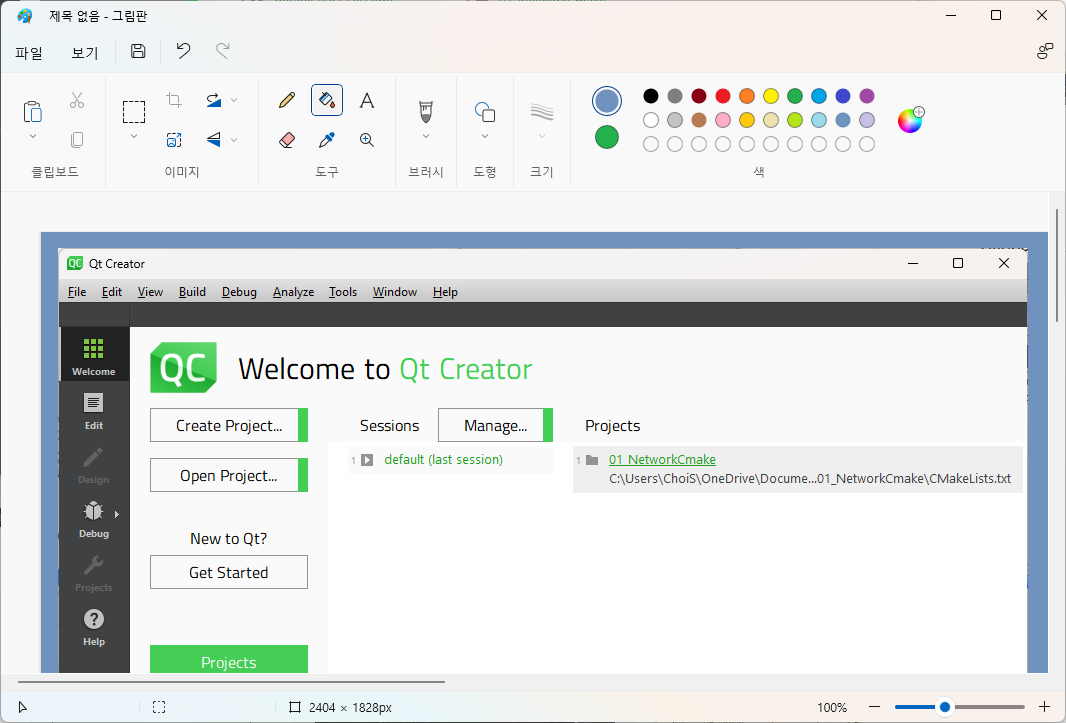Select the fill bucket tool
The width and height of the screenshot is (1066, 723).
pyautogui.click(x=327, y=101)
